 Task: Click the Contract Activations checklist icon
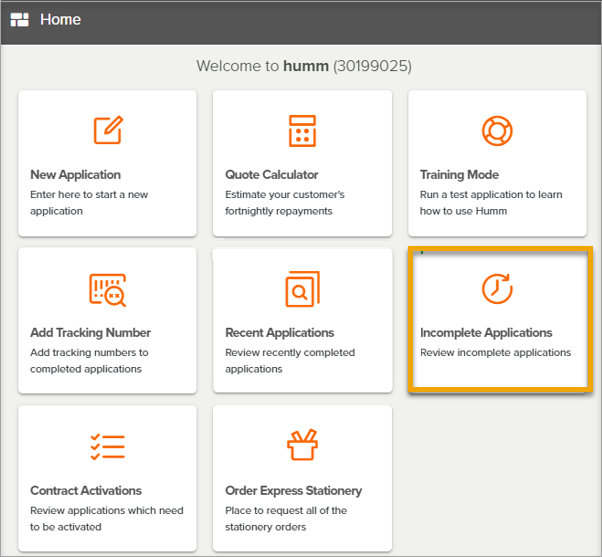point(108,447)
